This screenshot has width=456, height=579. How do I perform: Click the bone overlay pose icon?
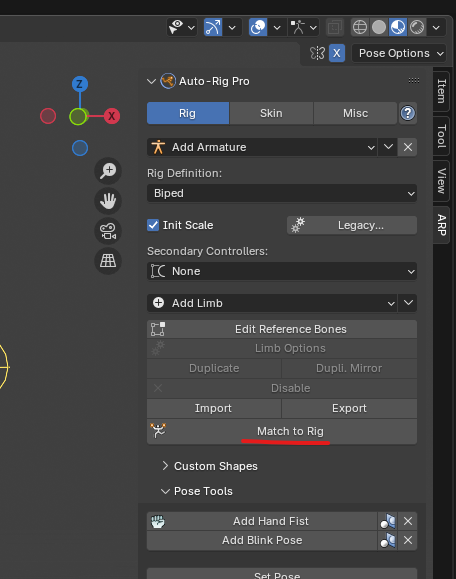[x=298, y=27]
